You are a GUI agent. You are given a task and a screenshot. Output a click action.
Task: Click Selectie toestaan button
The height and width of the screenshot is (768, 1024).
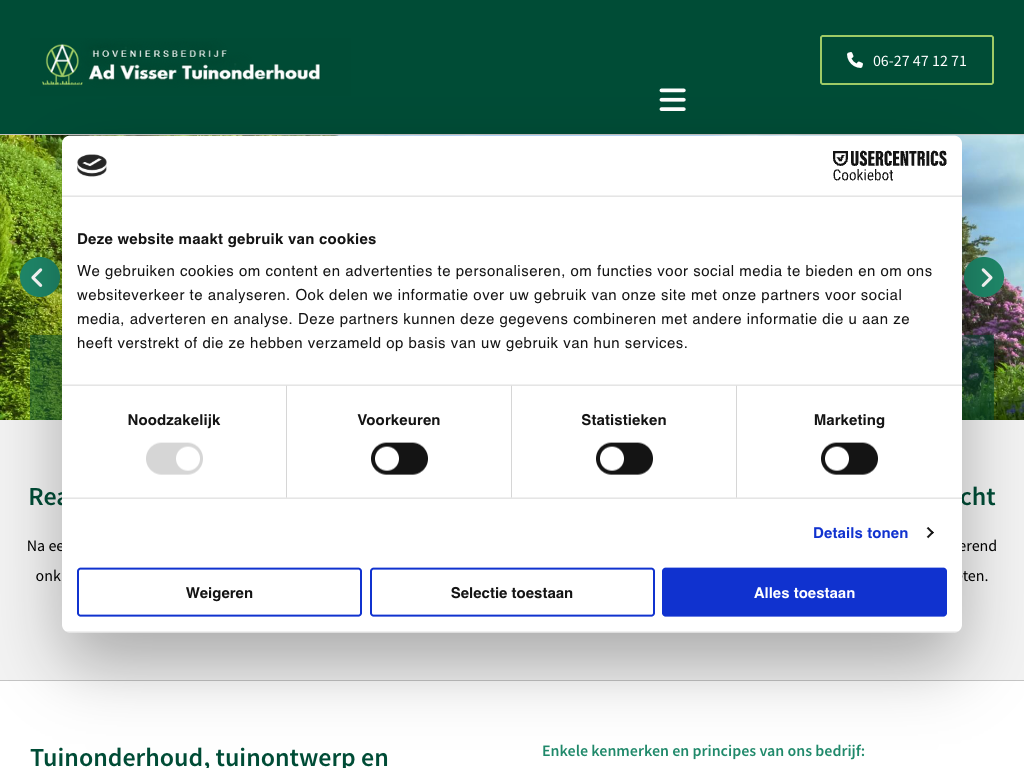point(512,593)
